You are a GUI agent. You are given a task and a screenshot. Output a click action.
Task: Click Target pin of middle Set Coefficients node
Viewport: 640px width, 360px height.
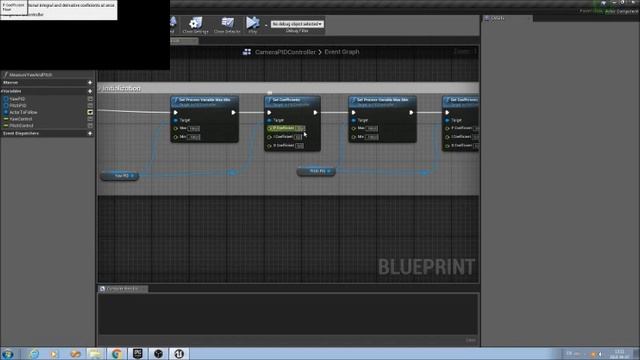(x=269, y=120)
